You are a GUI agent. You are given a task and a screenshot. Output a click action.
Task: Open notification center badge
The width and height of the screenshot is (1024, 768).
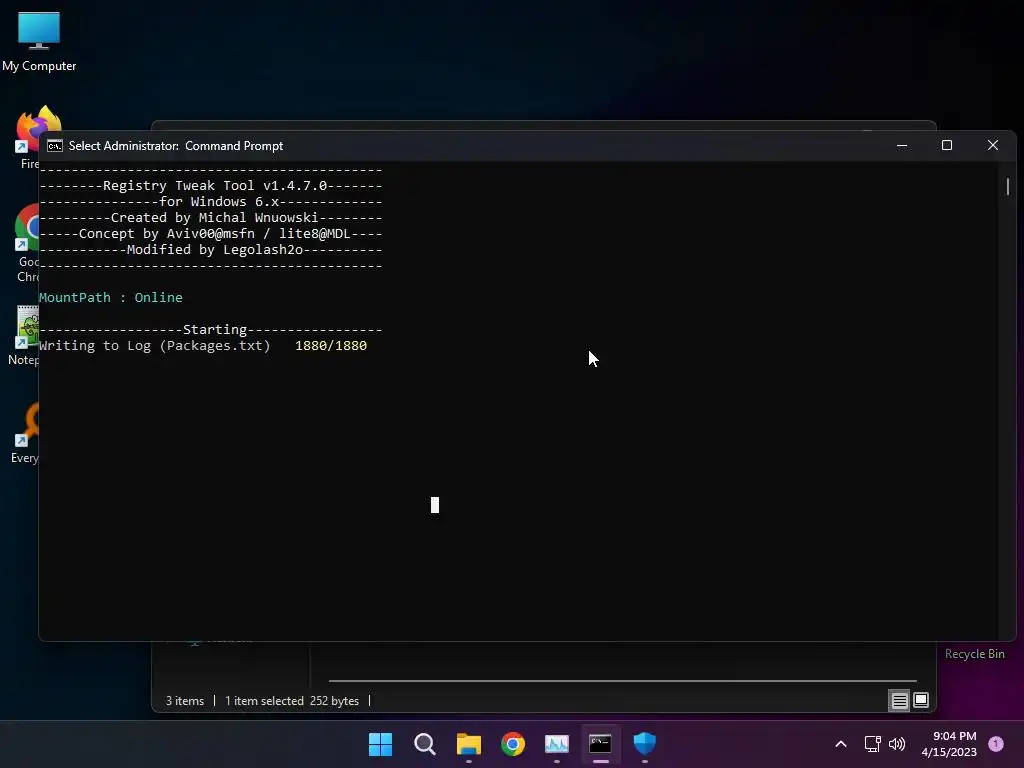tap(996, 744)
